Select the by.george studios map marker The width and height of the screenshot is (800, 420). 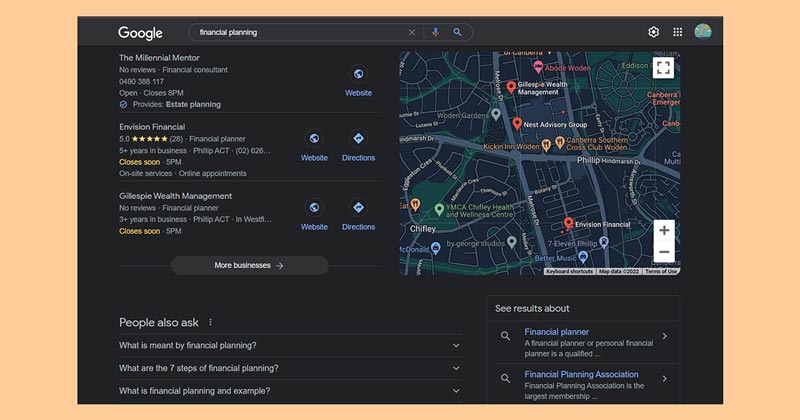pos(512,243)
